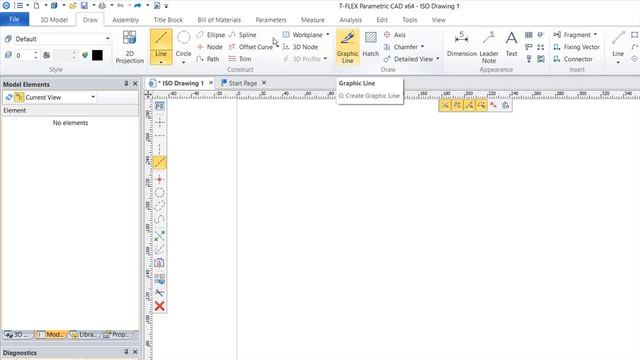
Task: Activate the Offset Curve tool
Action: (251, 47)
